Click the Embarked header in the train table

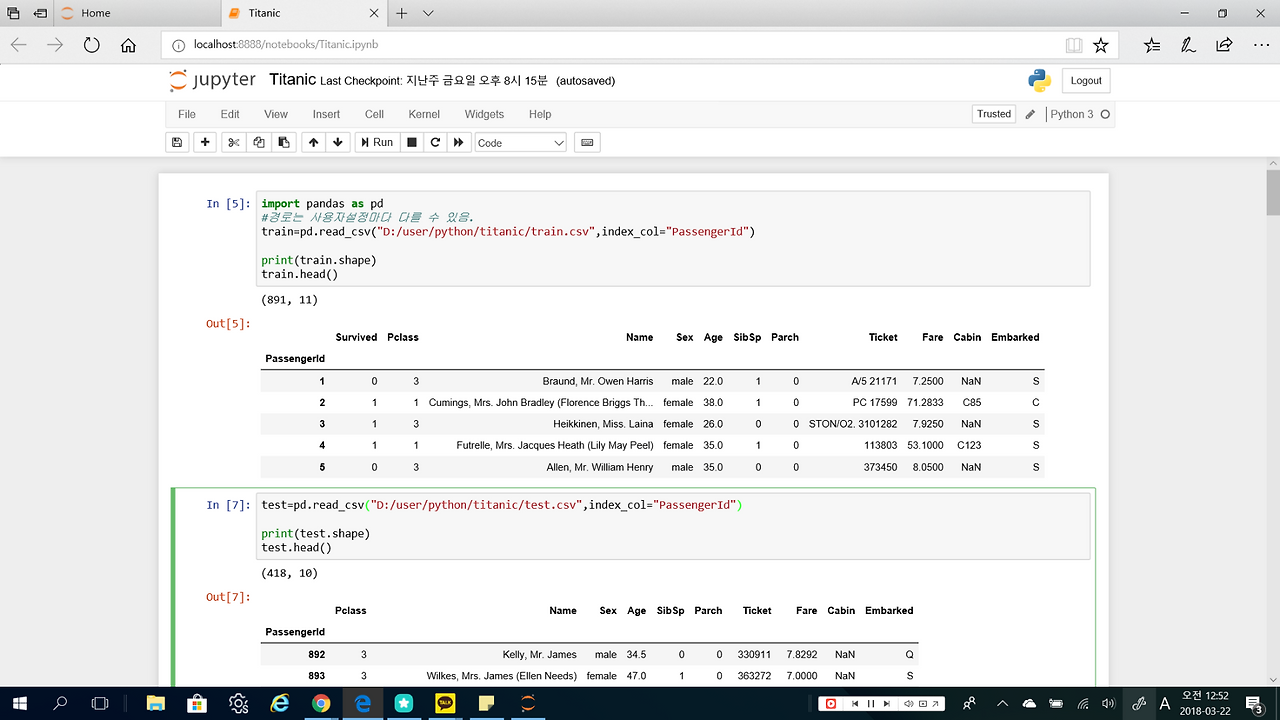(1015, 337)
